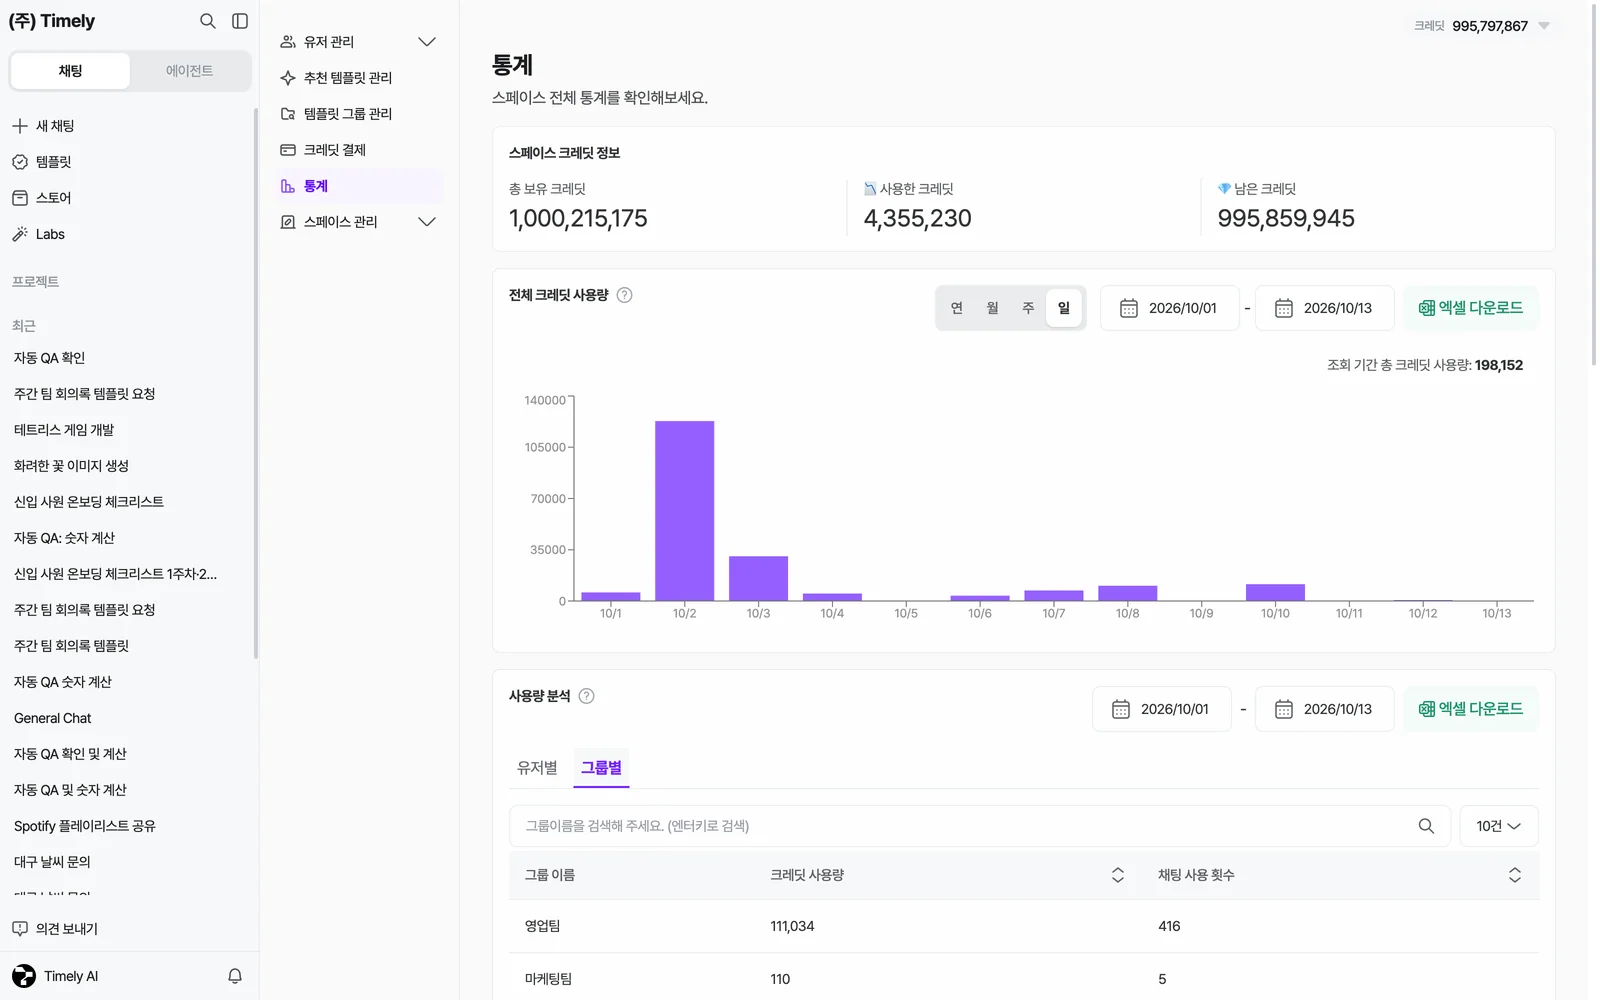The width and height of the screenshot is (1600, 1000).
Task: Open recent chat 테트리스 게임 개발
Action: (64, 430)
